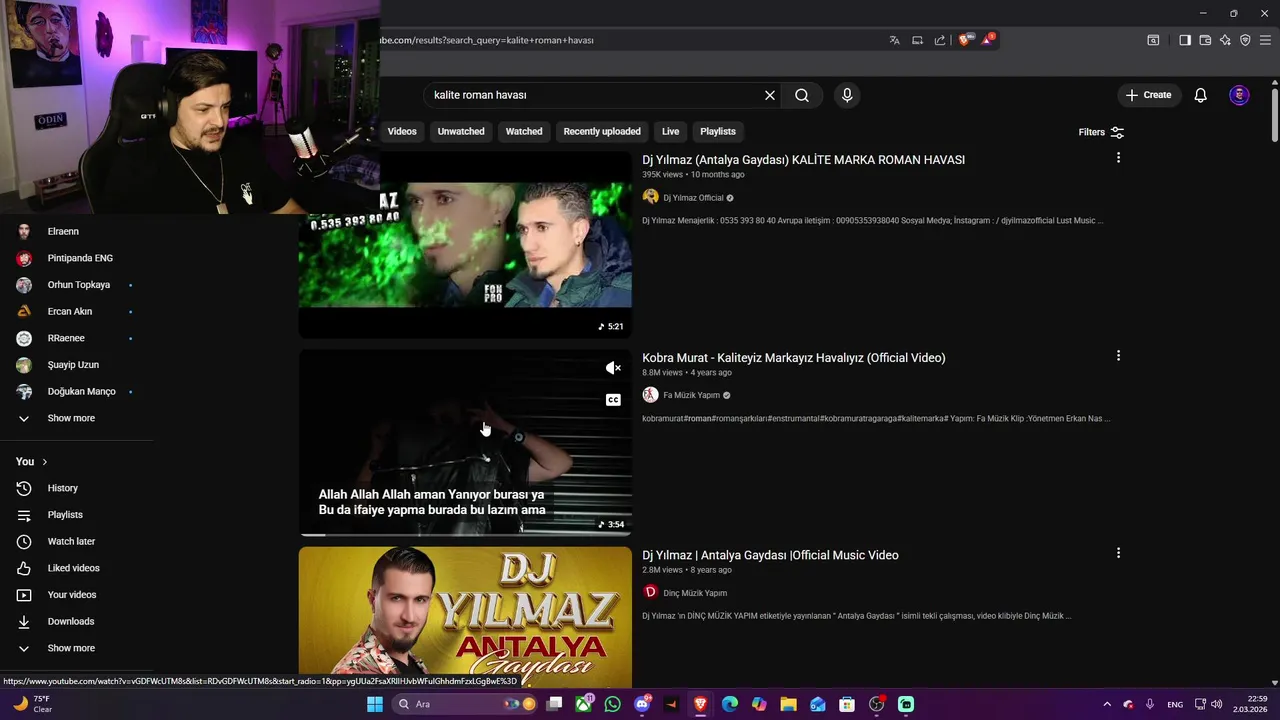Open the Brave Shields lion icon

965,40
